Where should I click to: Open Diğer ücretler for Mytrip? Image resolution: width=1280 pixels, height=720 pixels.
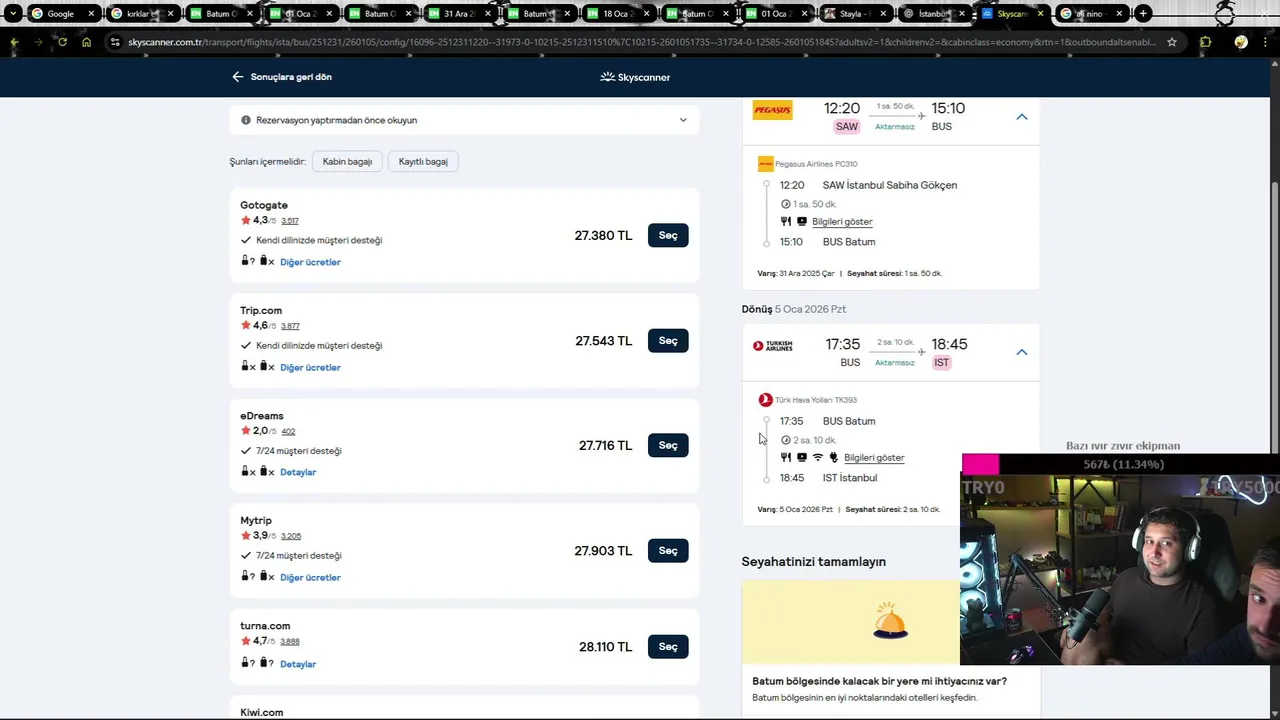310,577
